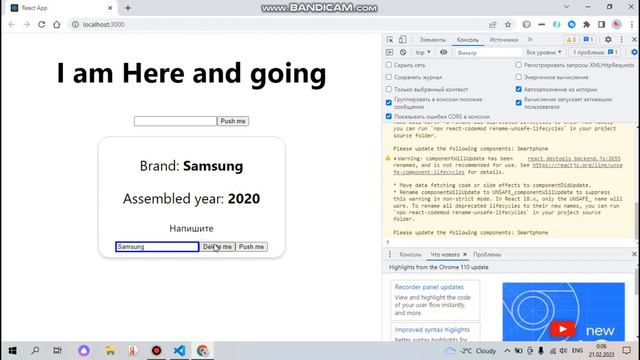This screenshot has height=360, width=640.
Task: Activate DevTools inspect element picker
Action: 390,40
